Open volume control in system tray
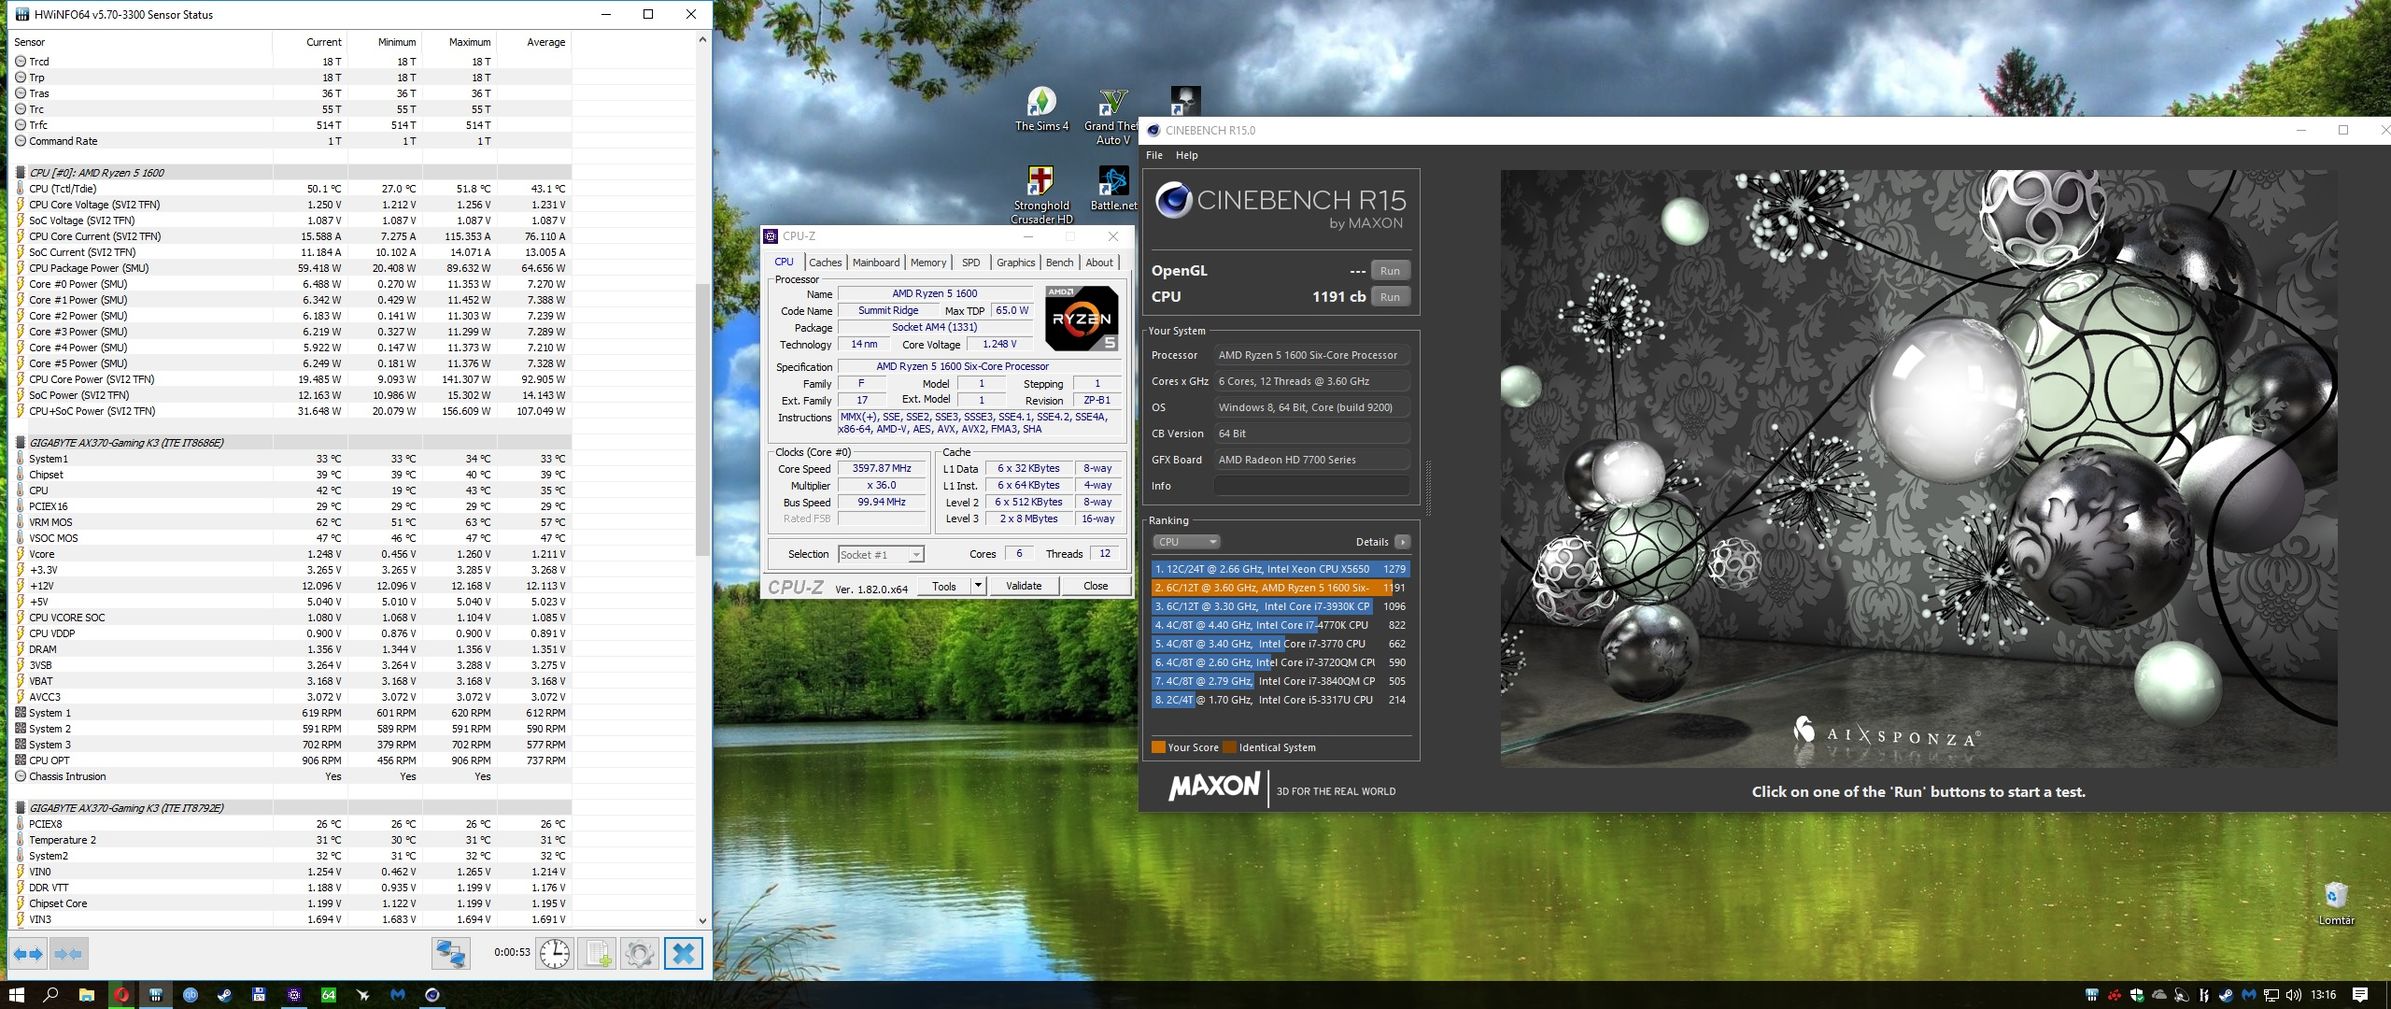The width and height of the screenshot is (2391, 1009). pos(2293,995)
